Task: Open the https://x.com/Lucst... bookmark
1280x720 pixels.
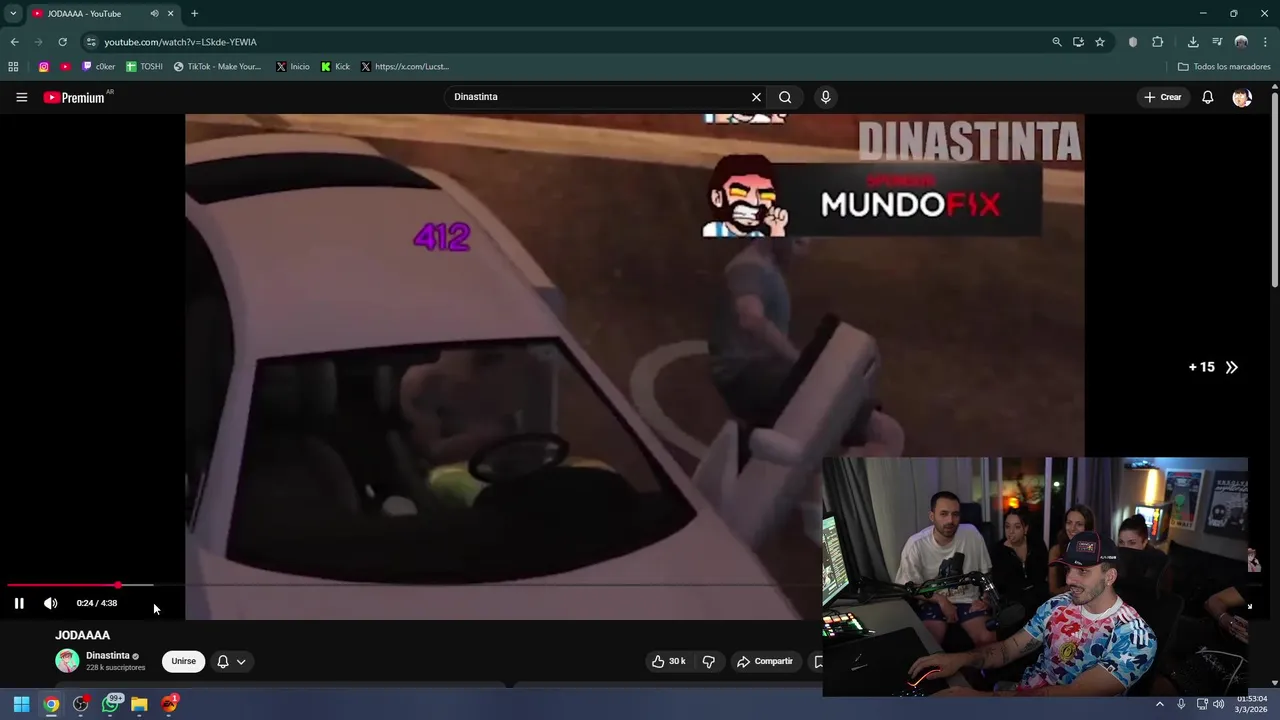Action: (404, 67)
